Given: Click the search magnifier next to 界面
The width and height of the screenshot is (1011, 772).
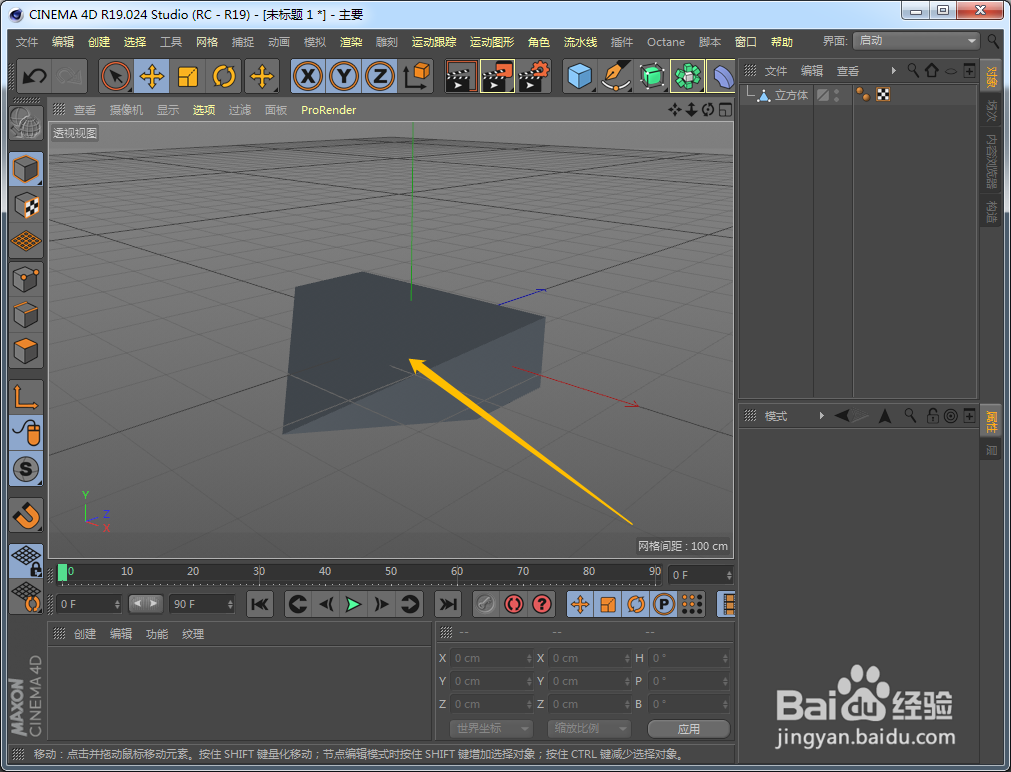Looking at the screenshot, I should pos(993,41).
